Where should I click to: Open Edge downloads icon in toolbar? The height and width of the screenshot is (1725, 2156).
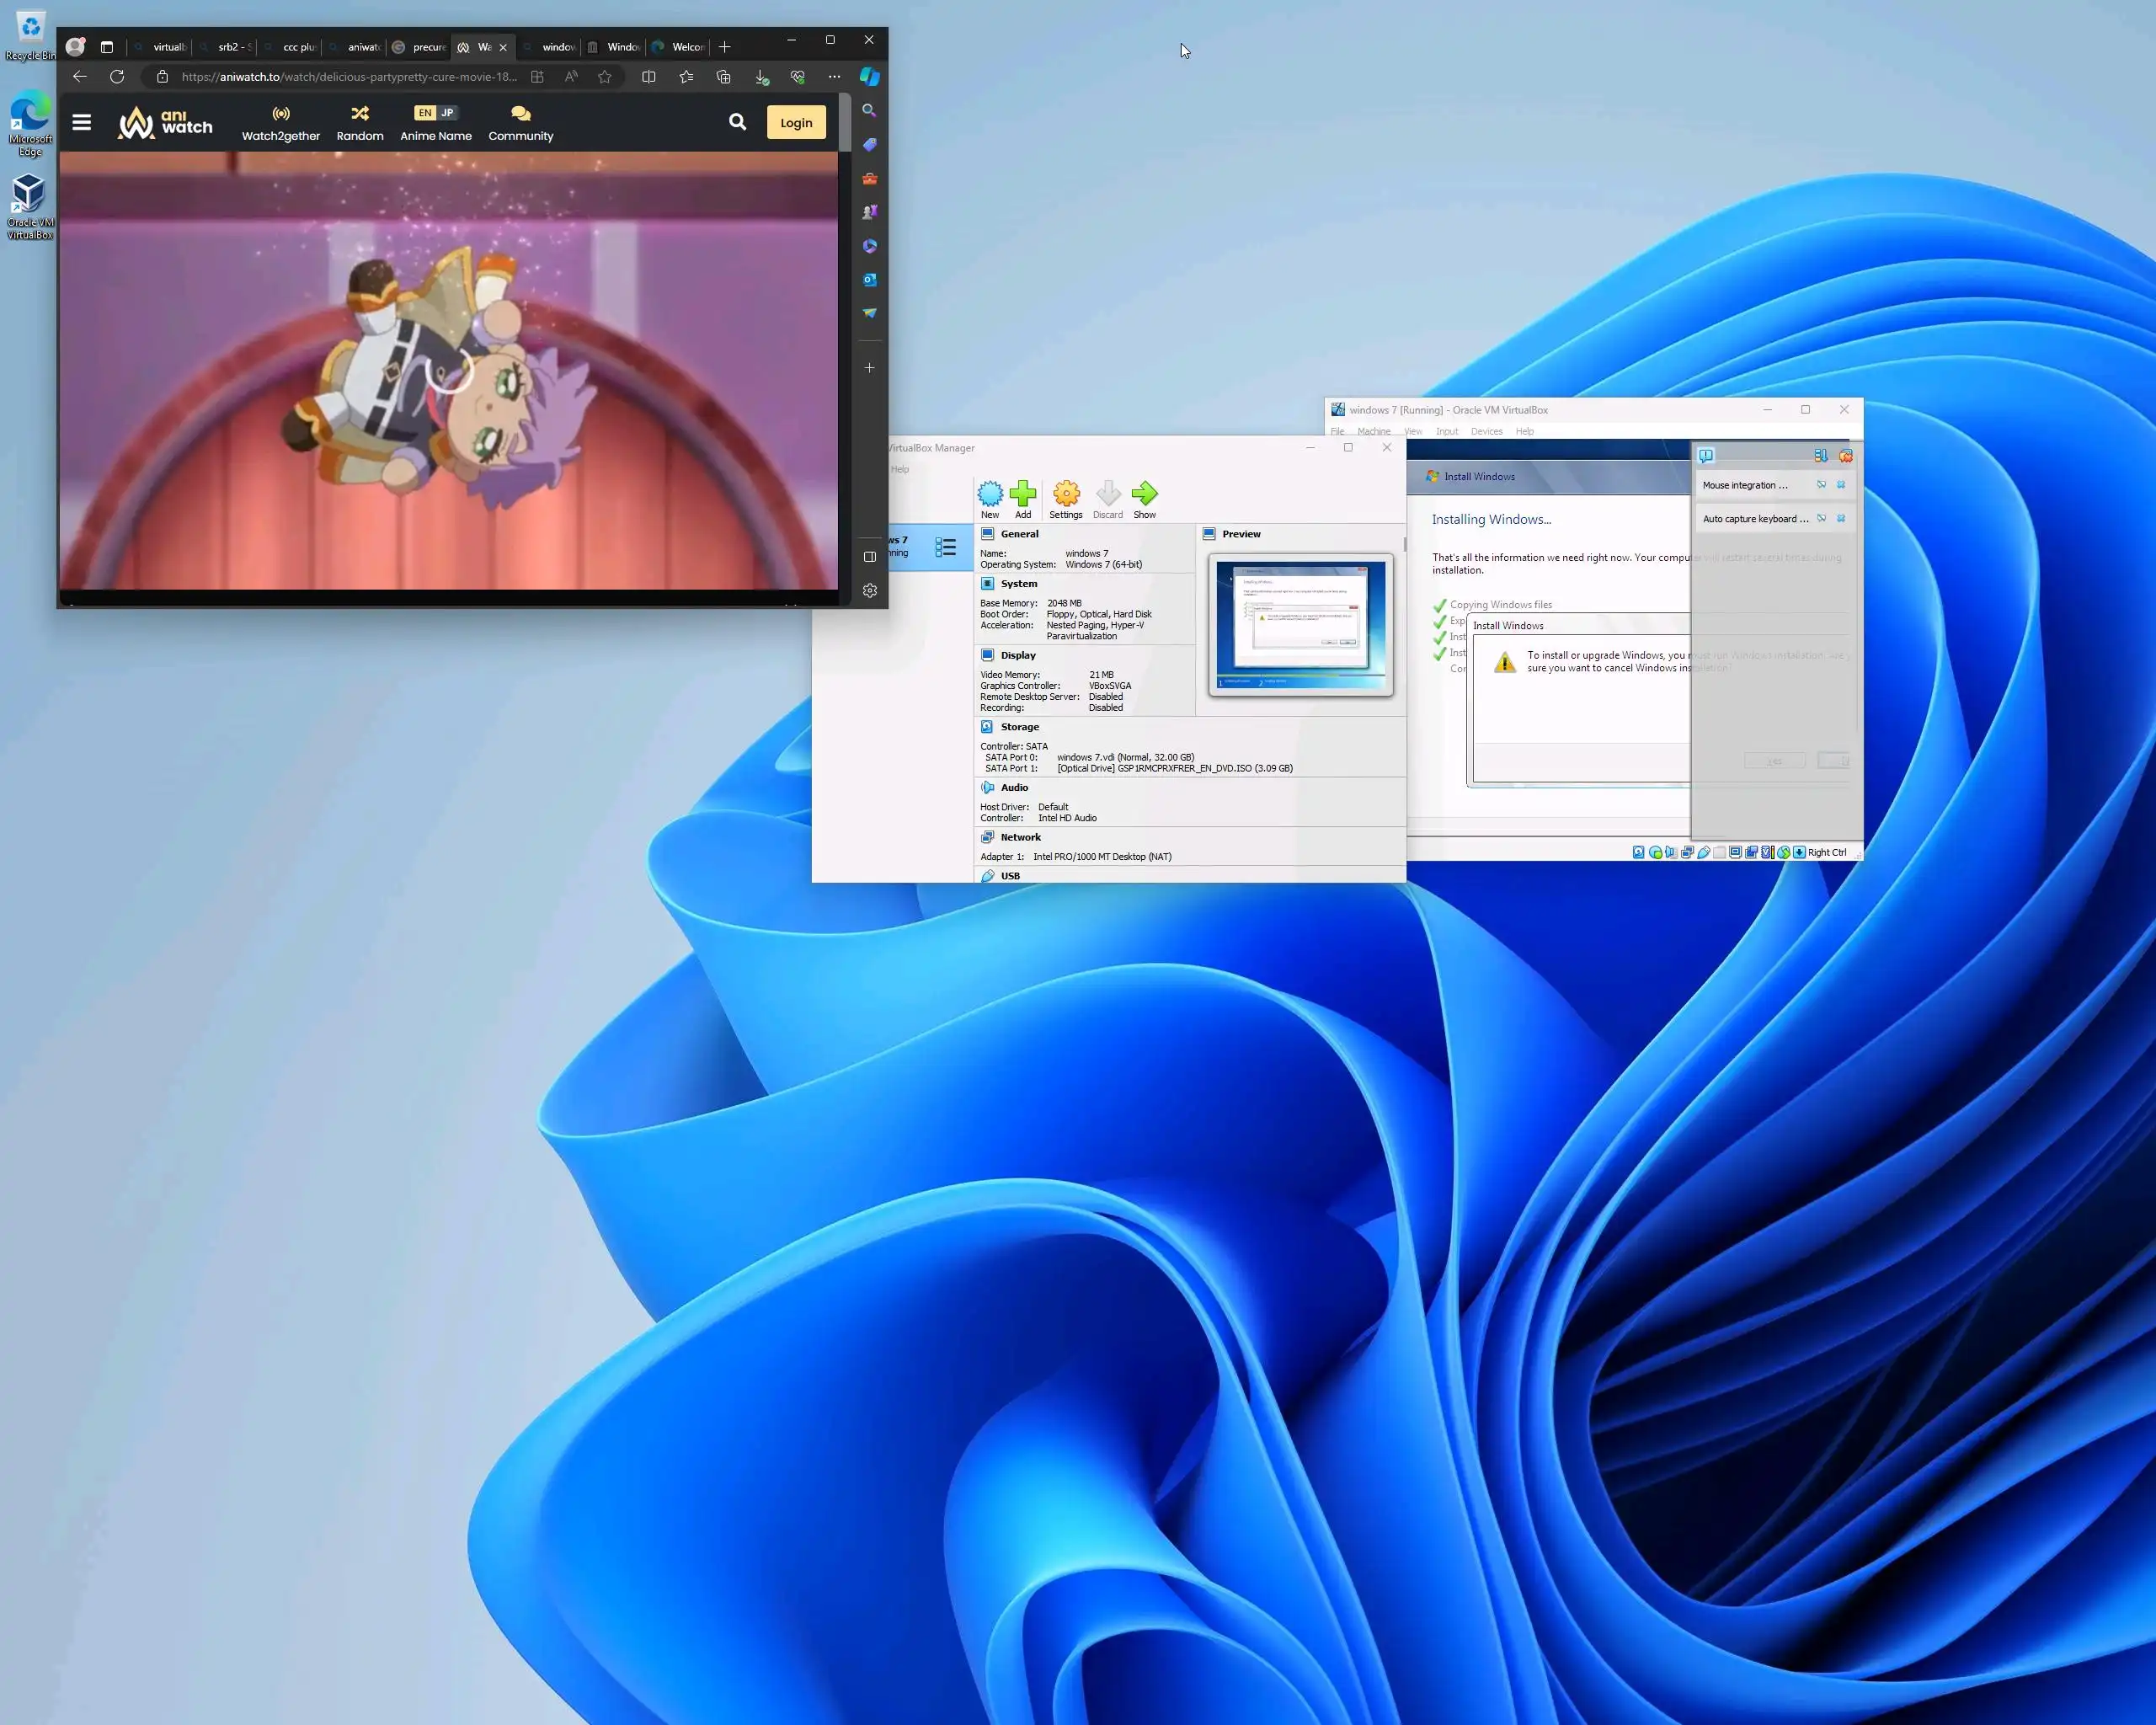(x=761, y=77)
